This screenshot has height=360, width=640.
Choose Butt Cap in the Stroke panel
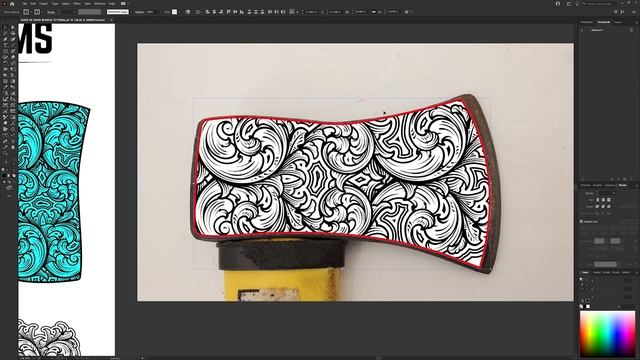click(598, 200)
